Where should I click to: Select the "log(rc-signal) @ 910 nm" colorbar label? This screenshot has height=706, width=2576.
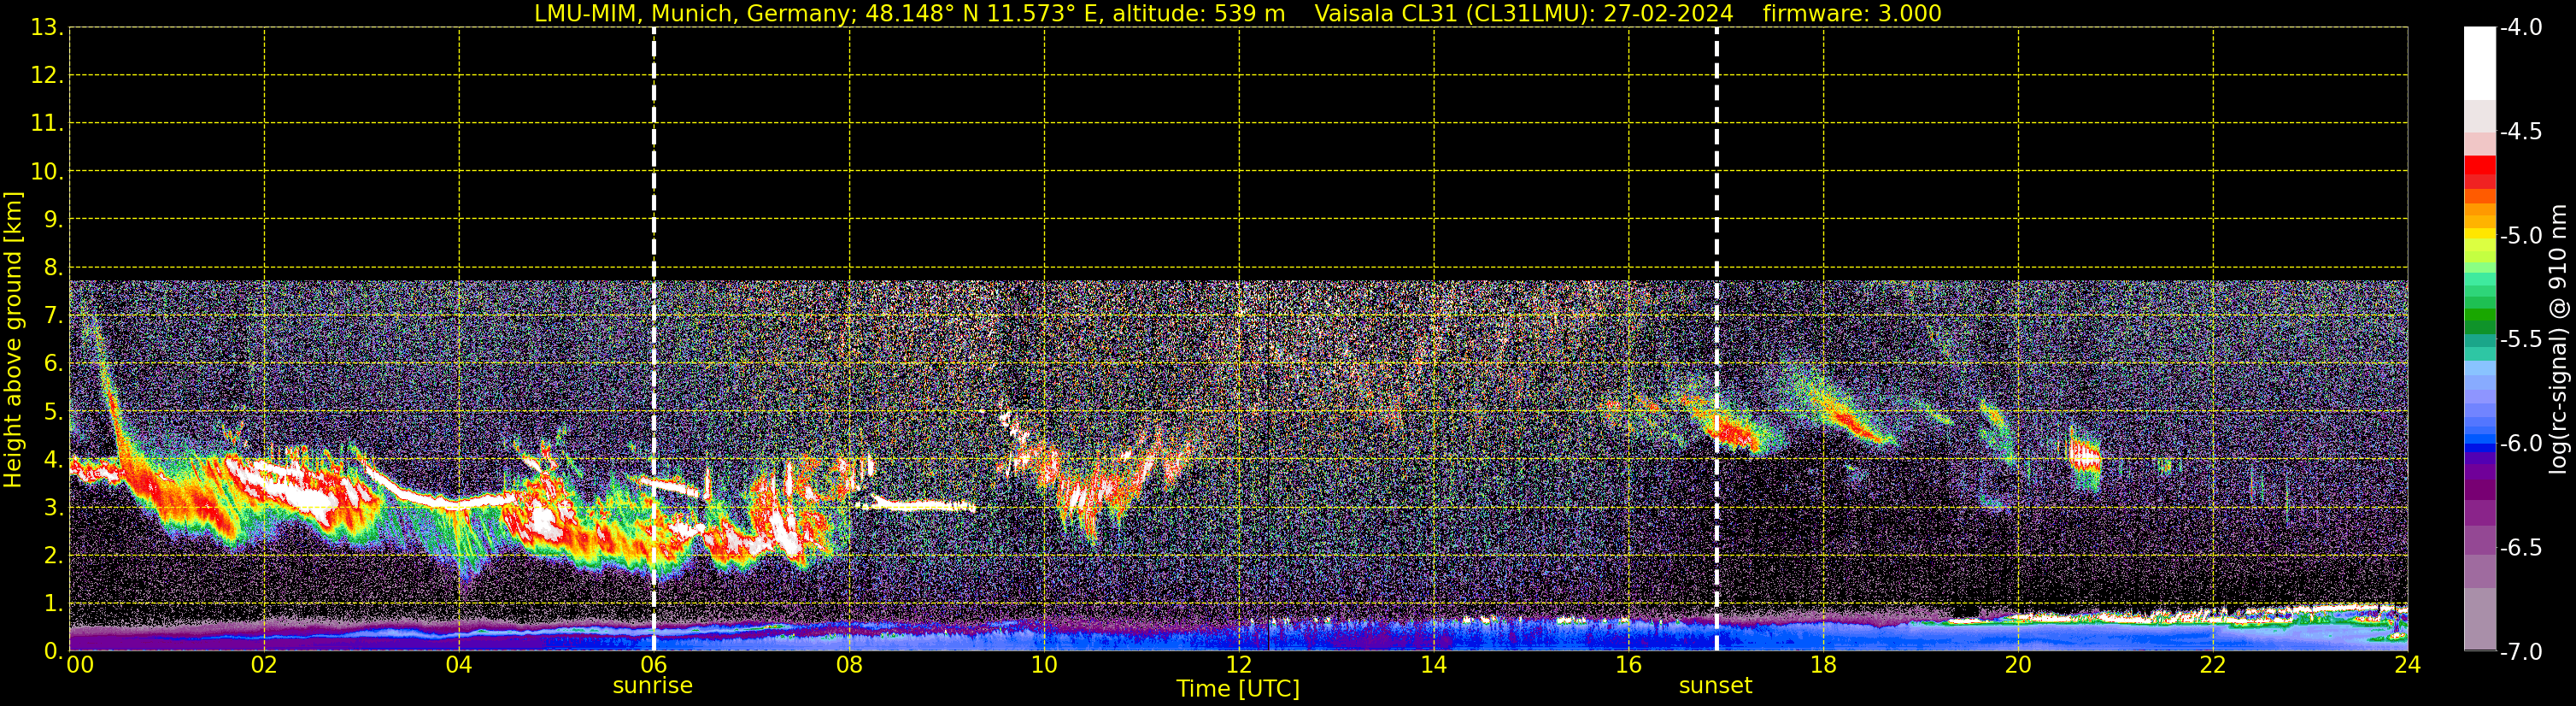[x=2558, y=340]
